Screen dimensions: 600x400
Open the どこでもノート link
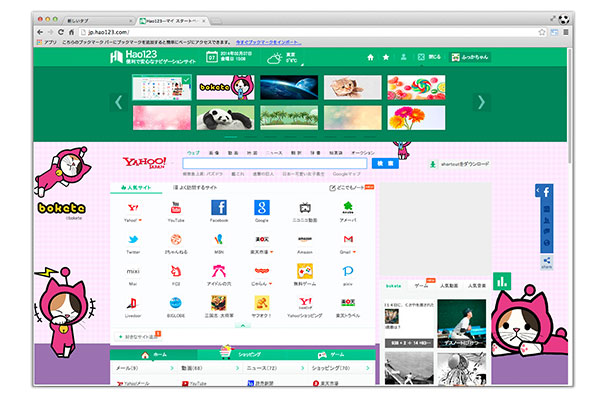click(351, 188)
